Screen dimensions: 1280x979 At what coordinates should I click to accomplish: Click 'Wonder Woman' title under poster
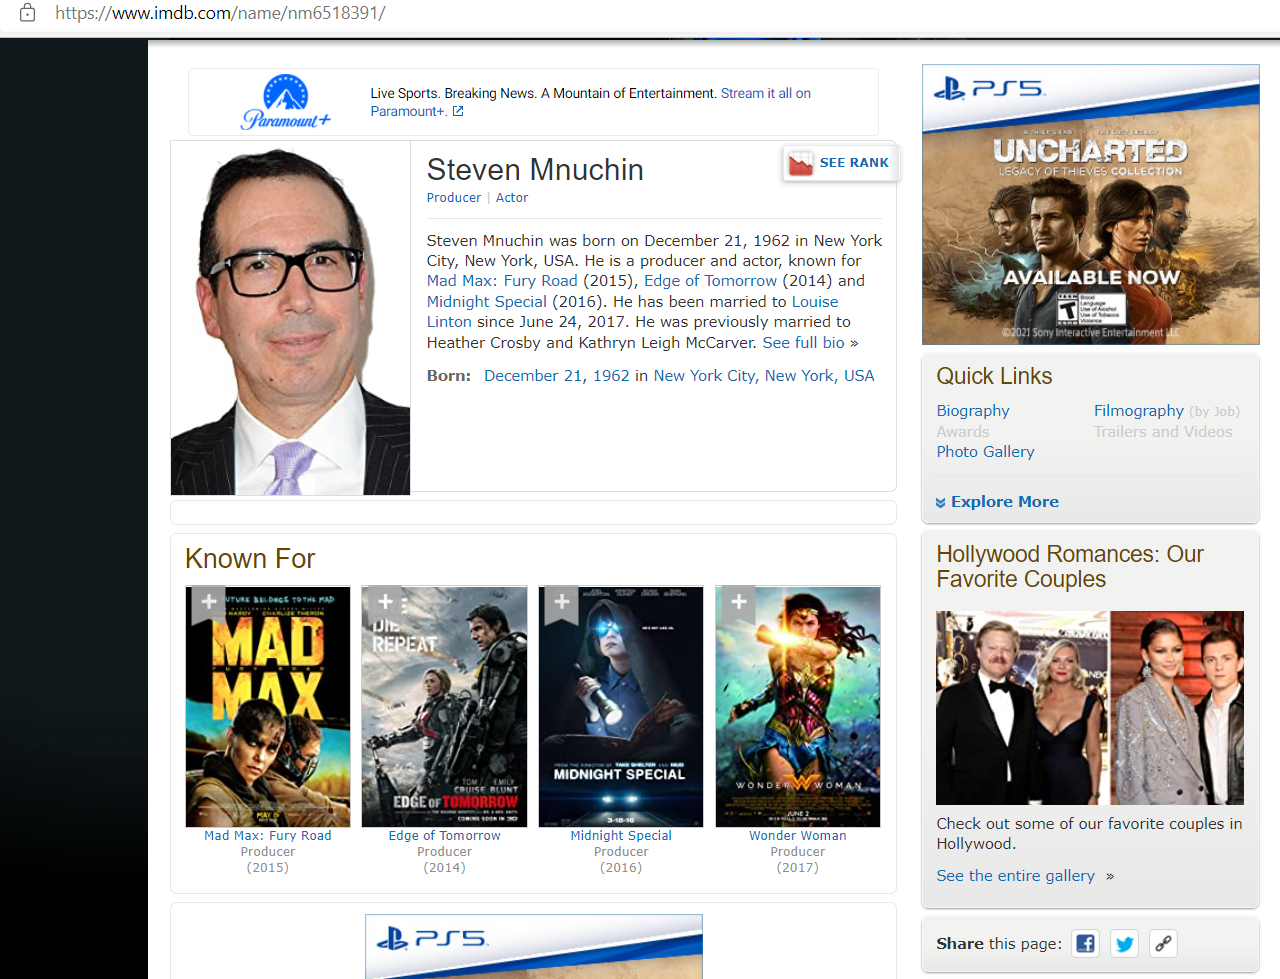[798, 836]
